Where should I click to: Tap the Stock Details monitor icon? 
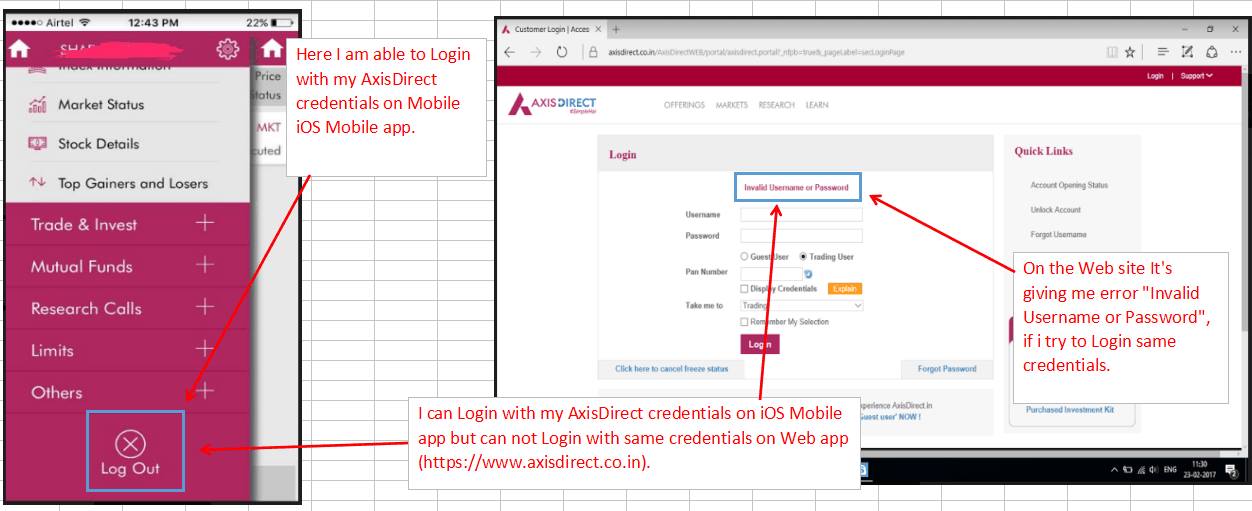38,144
